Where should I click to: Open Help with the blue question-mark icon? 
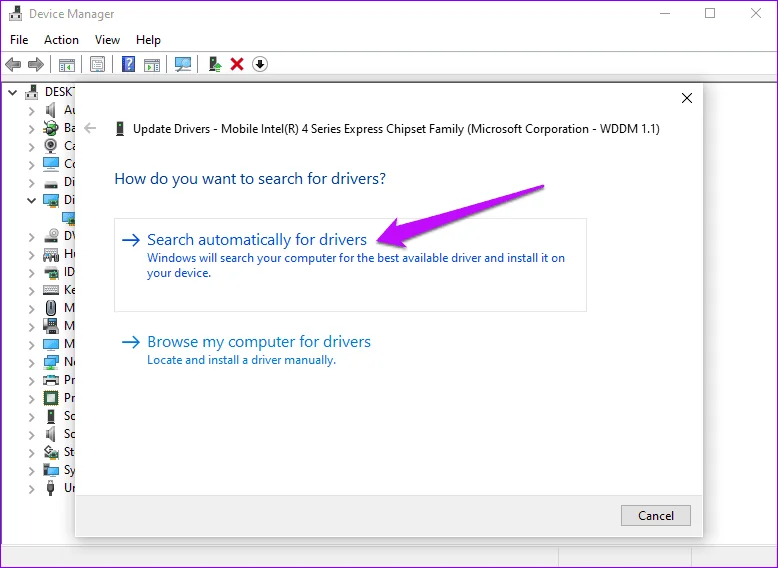point(129,64)
